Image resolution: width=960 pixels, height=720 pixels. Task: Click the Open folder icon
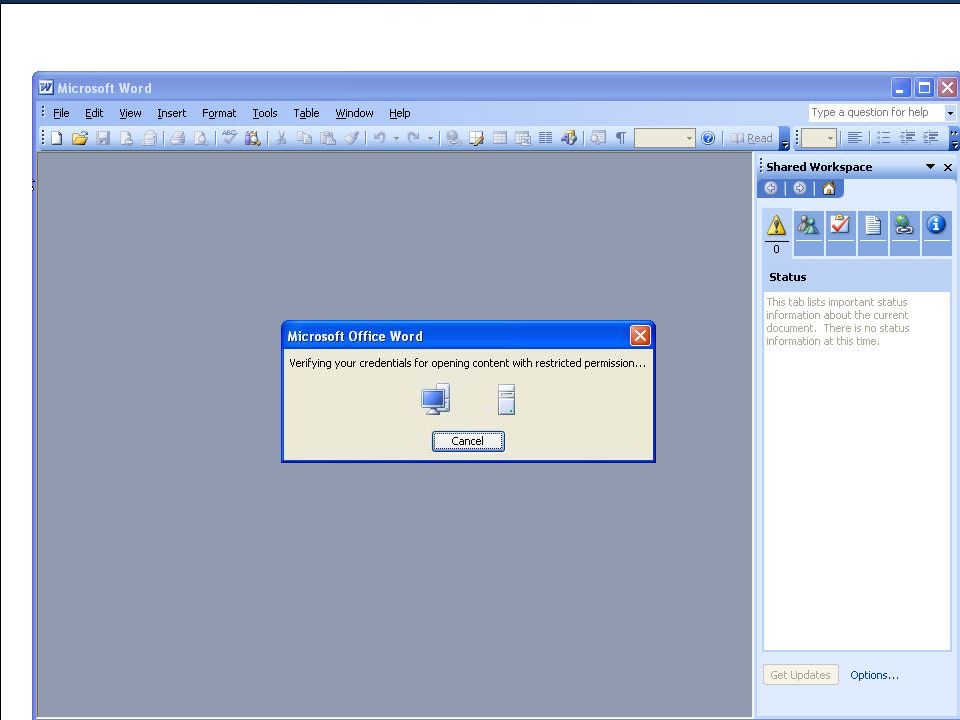pyautogui.click(x=80, y=138)
